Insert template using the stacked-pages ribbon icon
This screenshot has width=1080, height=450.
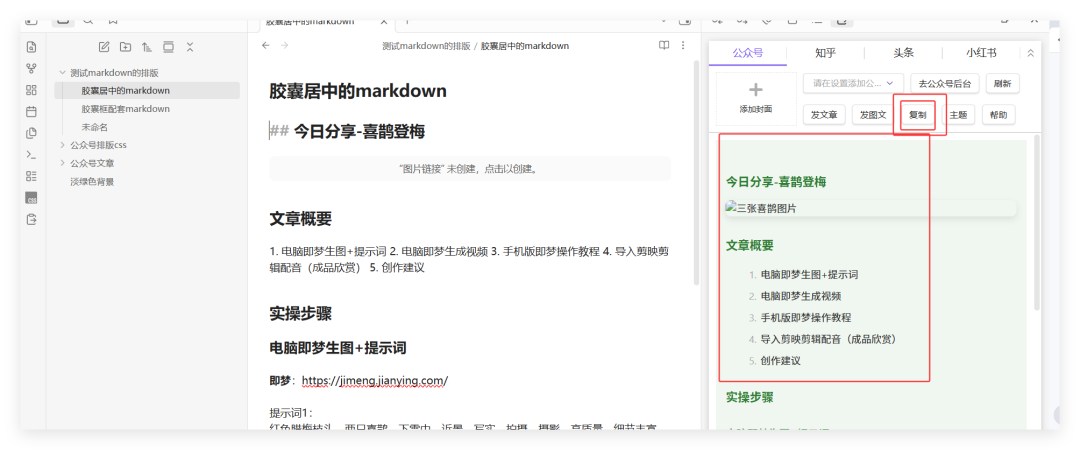[31, 133]
